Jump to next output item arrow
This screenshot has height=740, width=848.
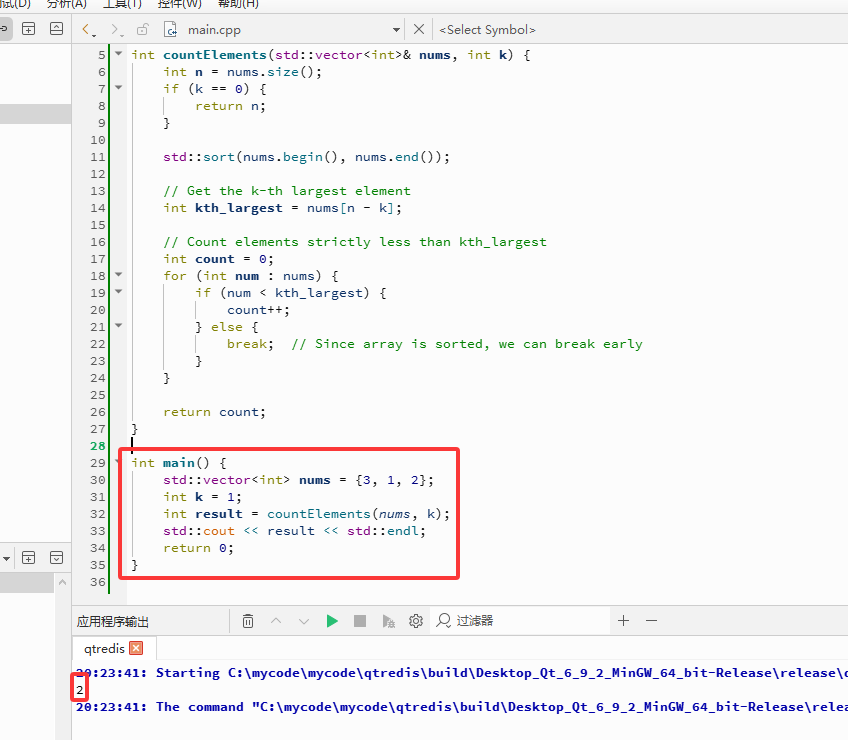tap(304, 621)
